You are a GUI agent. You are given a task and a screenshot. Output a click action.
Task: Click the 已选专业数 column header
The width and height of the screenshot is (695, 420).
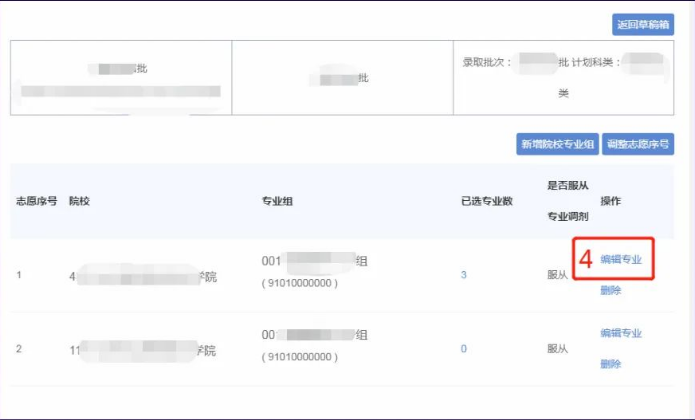pyautogui.click(x=487, y=201)
